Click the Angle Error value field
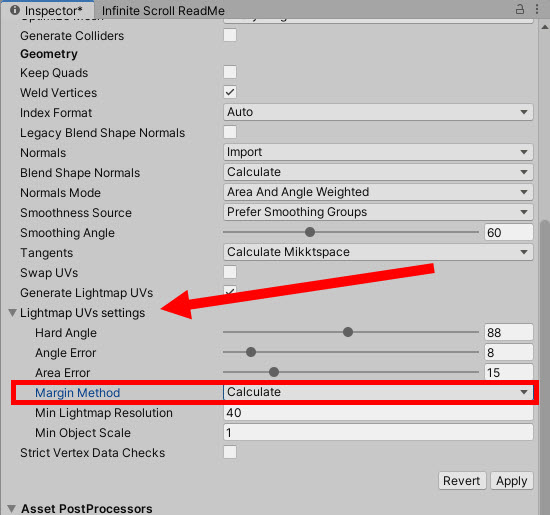 pyautogui.click(x=509, y=352)
